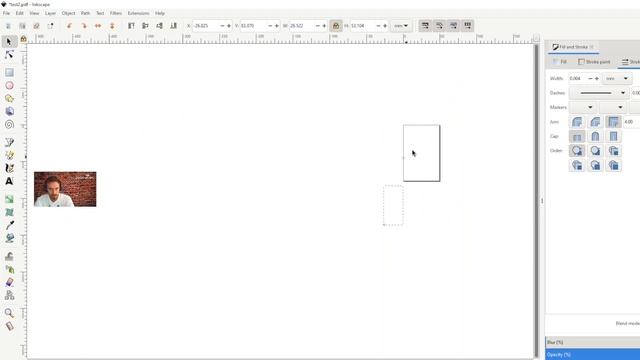Open the Path menu
640x360 pixels.
(x=85, y=13)
